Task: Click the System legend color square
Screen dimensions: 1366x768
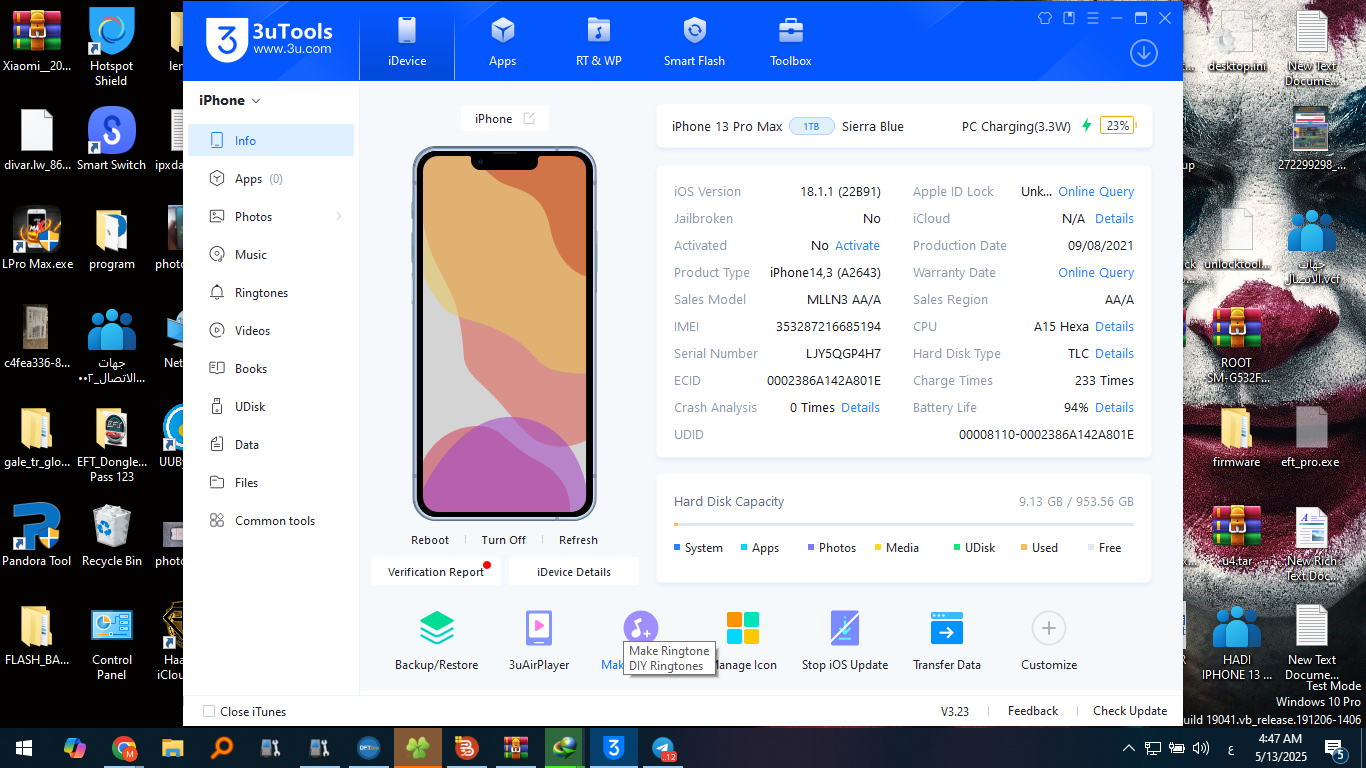Action: (x=677, y=547)
